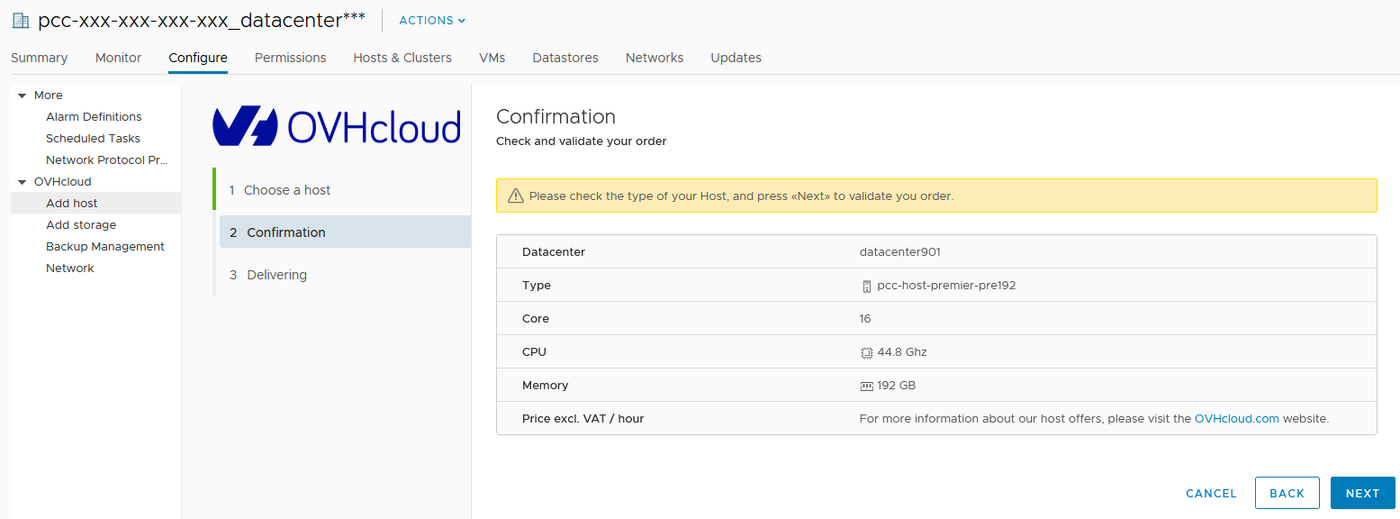This screenshot has width=1400, height=519.
Task: Click the host type icon next to pcc-host-premier-pre192
Action: tap(867, 286)
